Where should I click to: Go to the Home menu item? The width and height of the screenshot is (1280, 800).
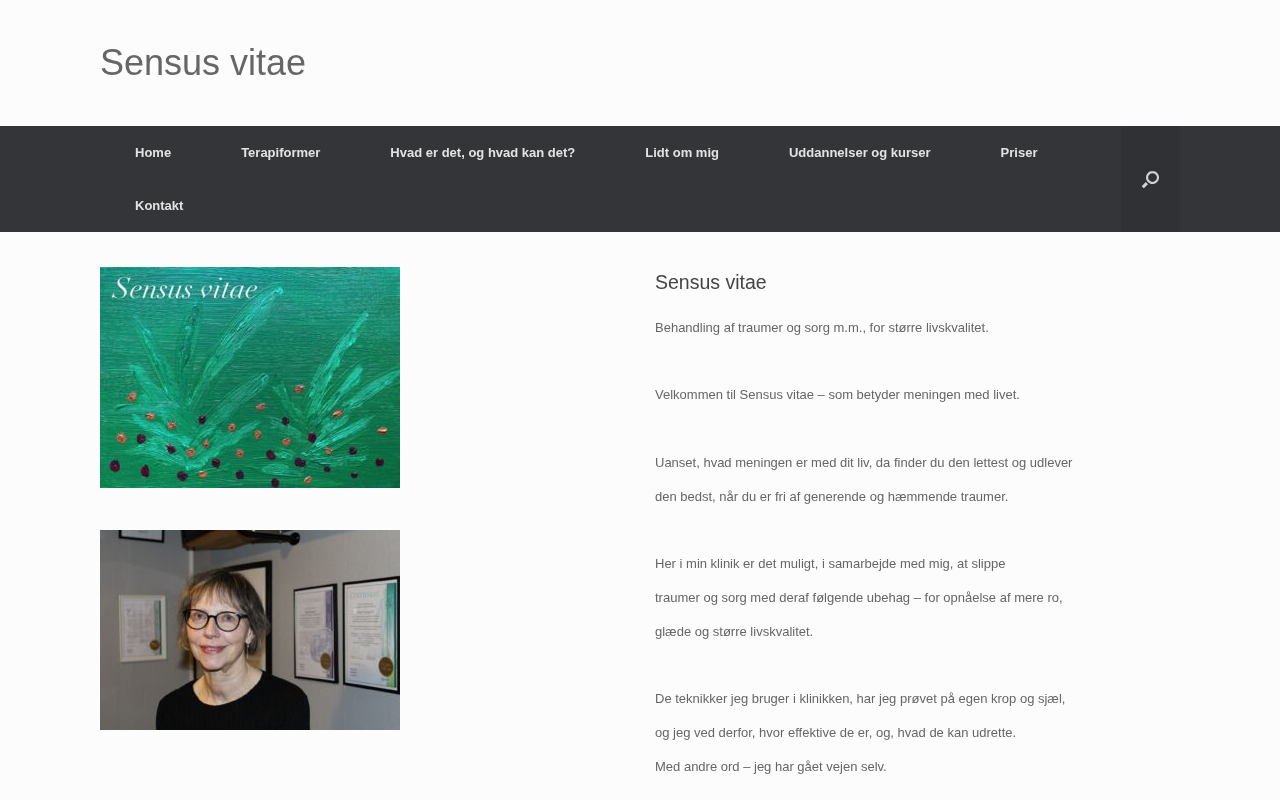(x=153, y=153)
